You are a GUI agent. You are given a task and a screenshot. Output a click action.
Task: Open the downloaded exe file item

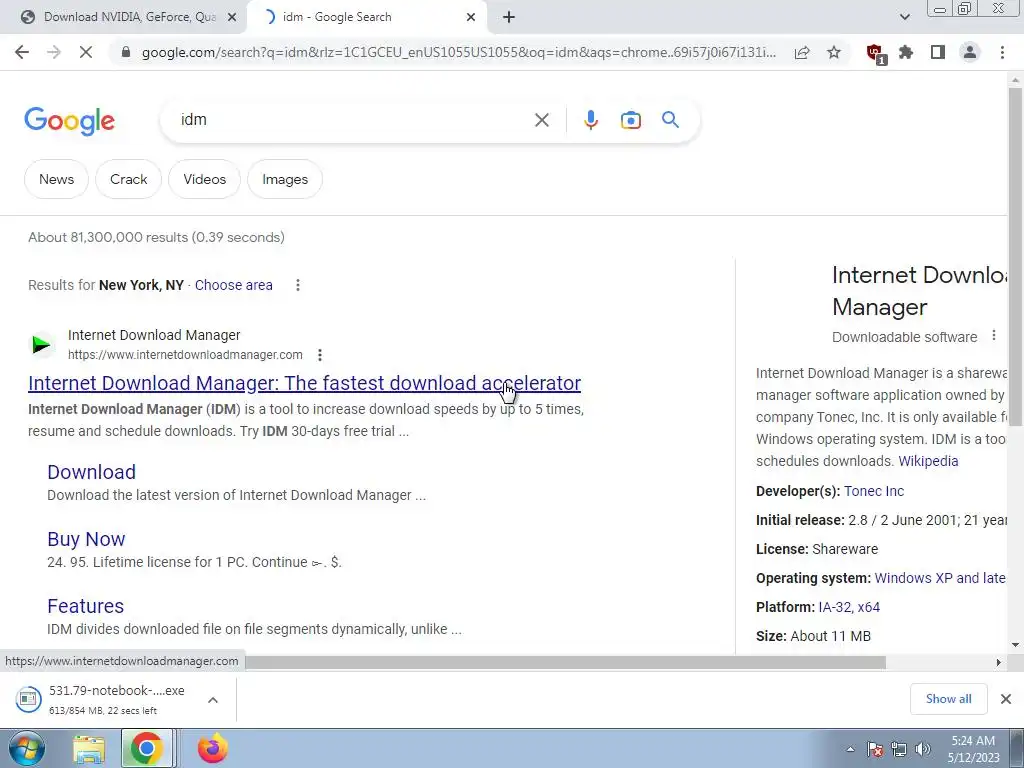click(104, 699)
